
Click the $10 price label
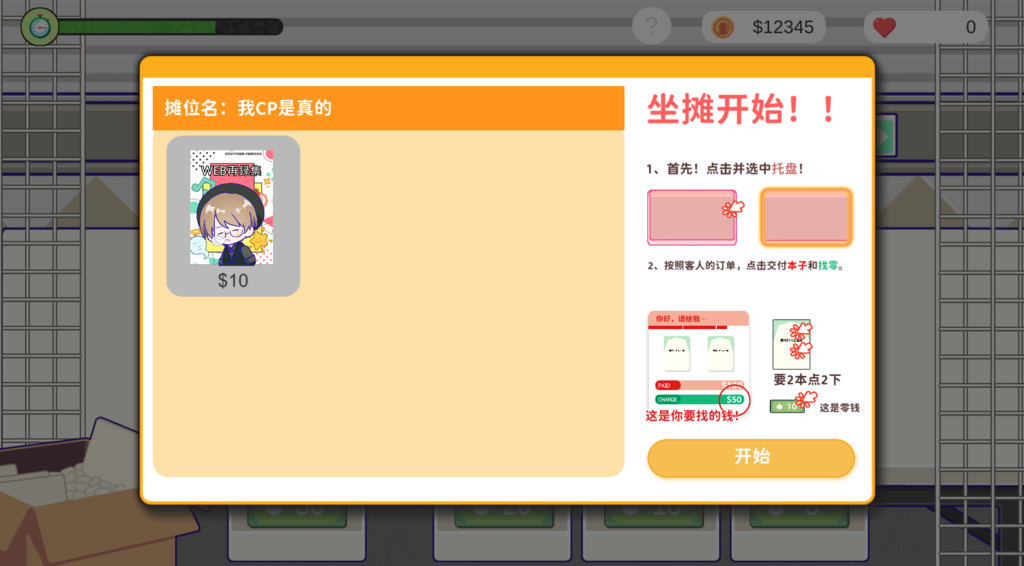233,281
